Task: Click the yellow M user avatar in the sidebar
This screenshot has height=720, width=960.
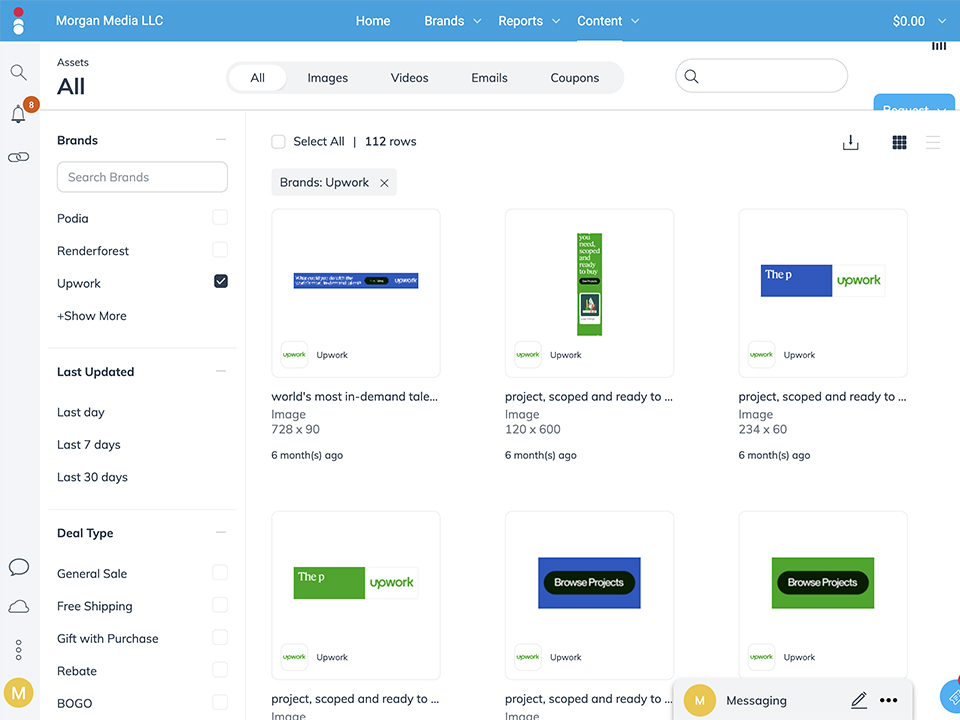Action: pyautogui.click(x=19, y=693)
